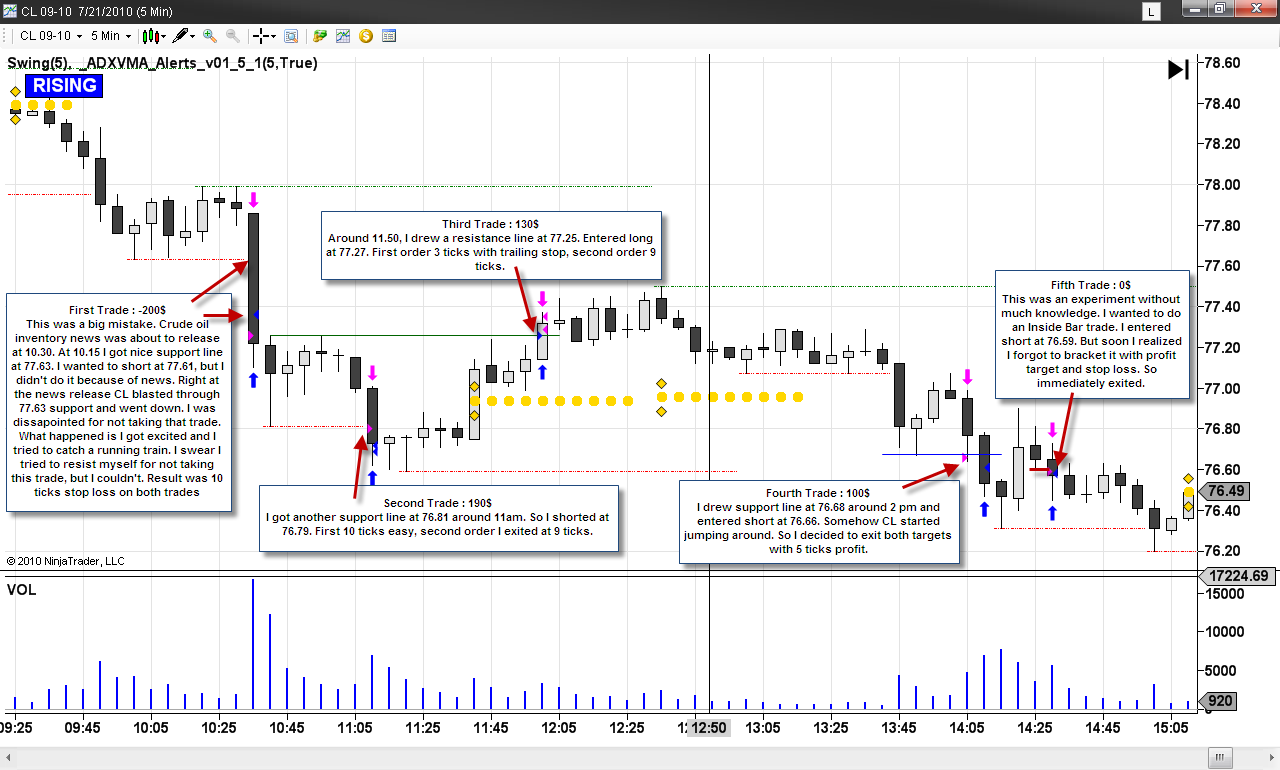Click the 77.40 price axis label
The image size is (1280, 770).
[x=1221, y=307]
